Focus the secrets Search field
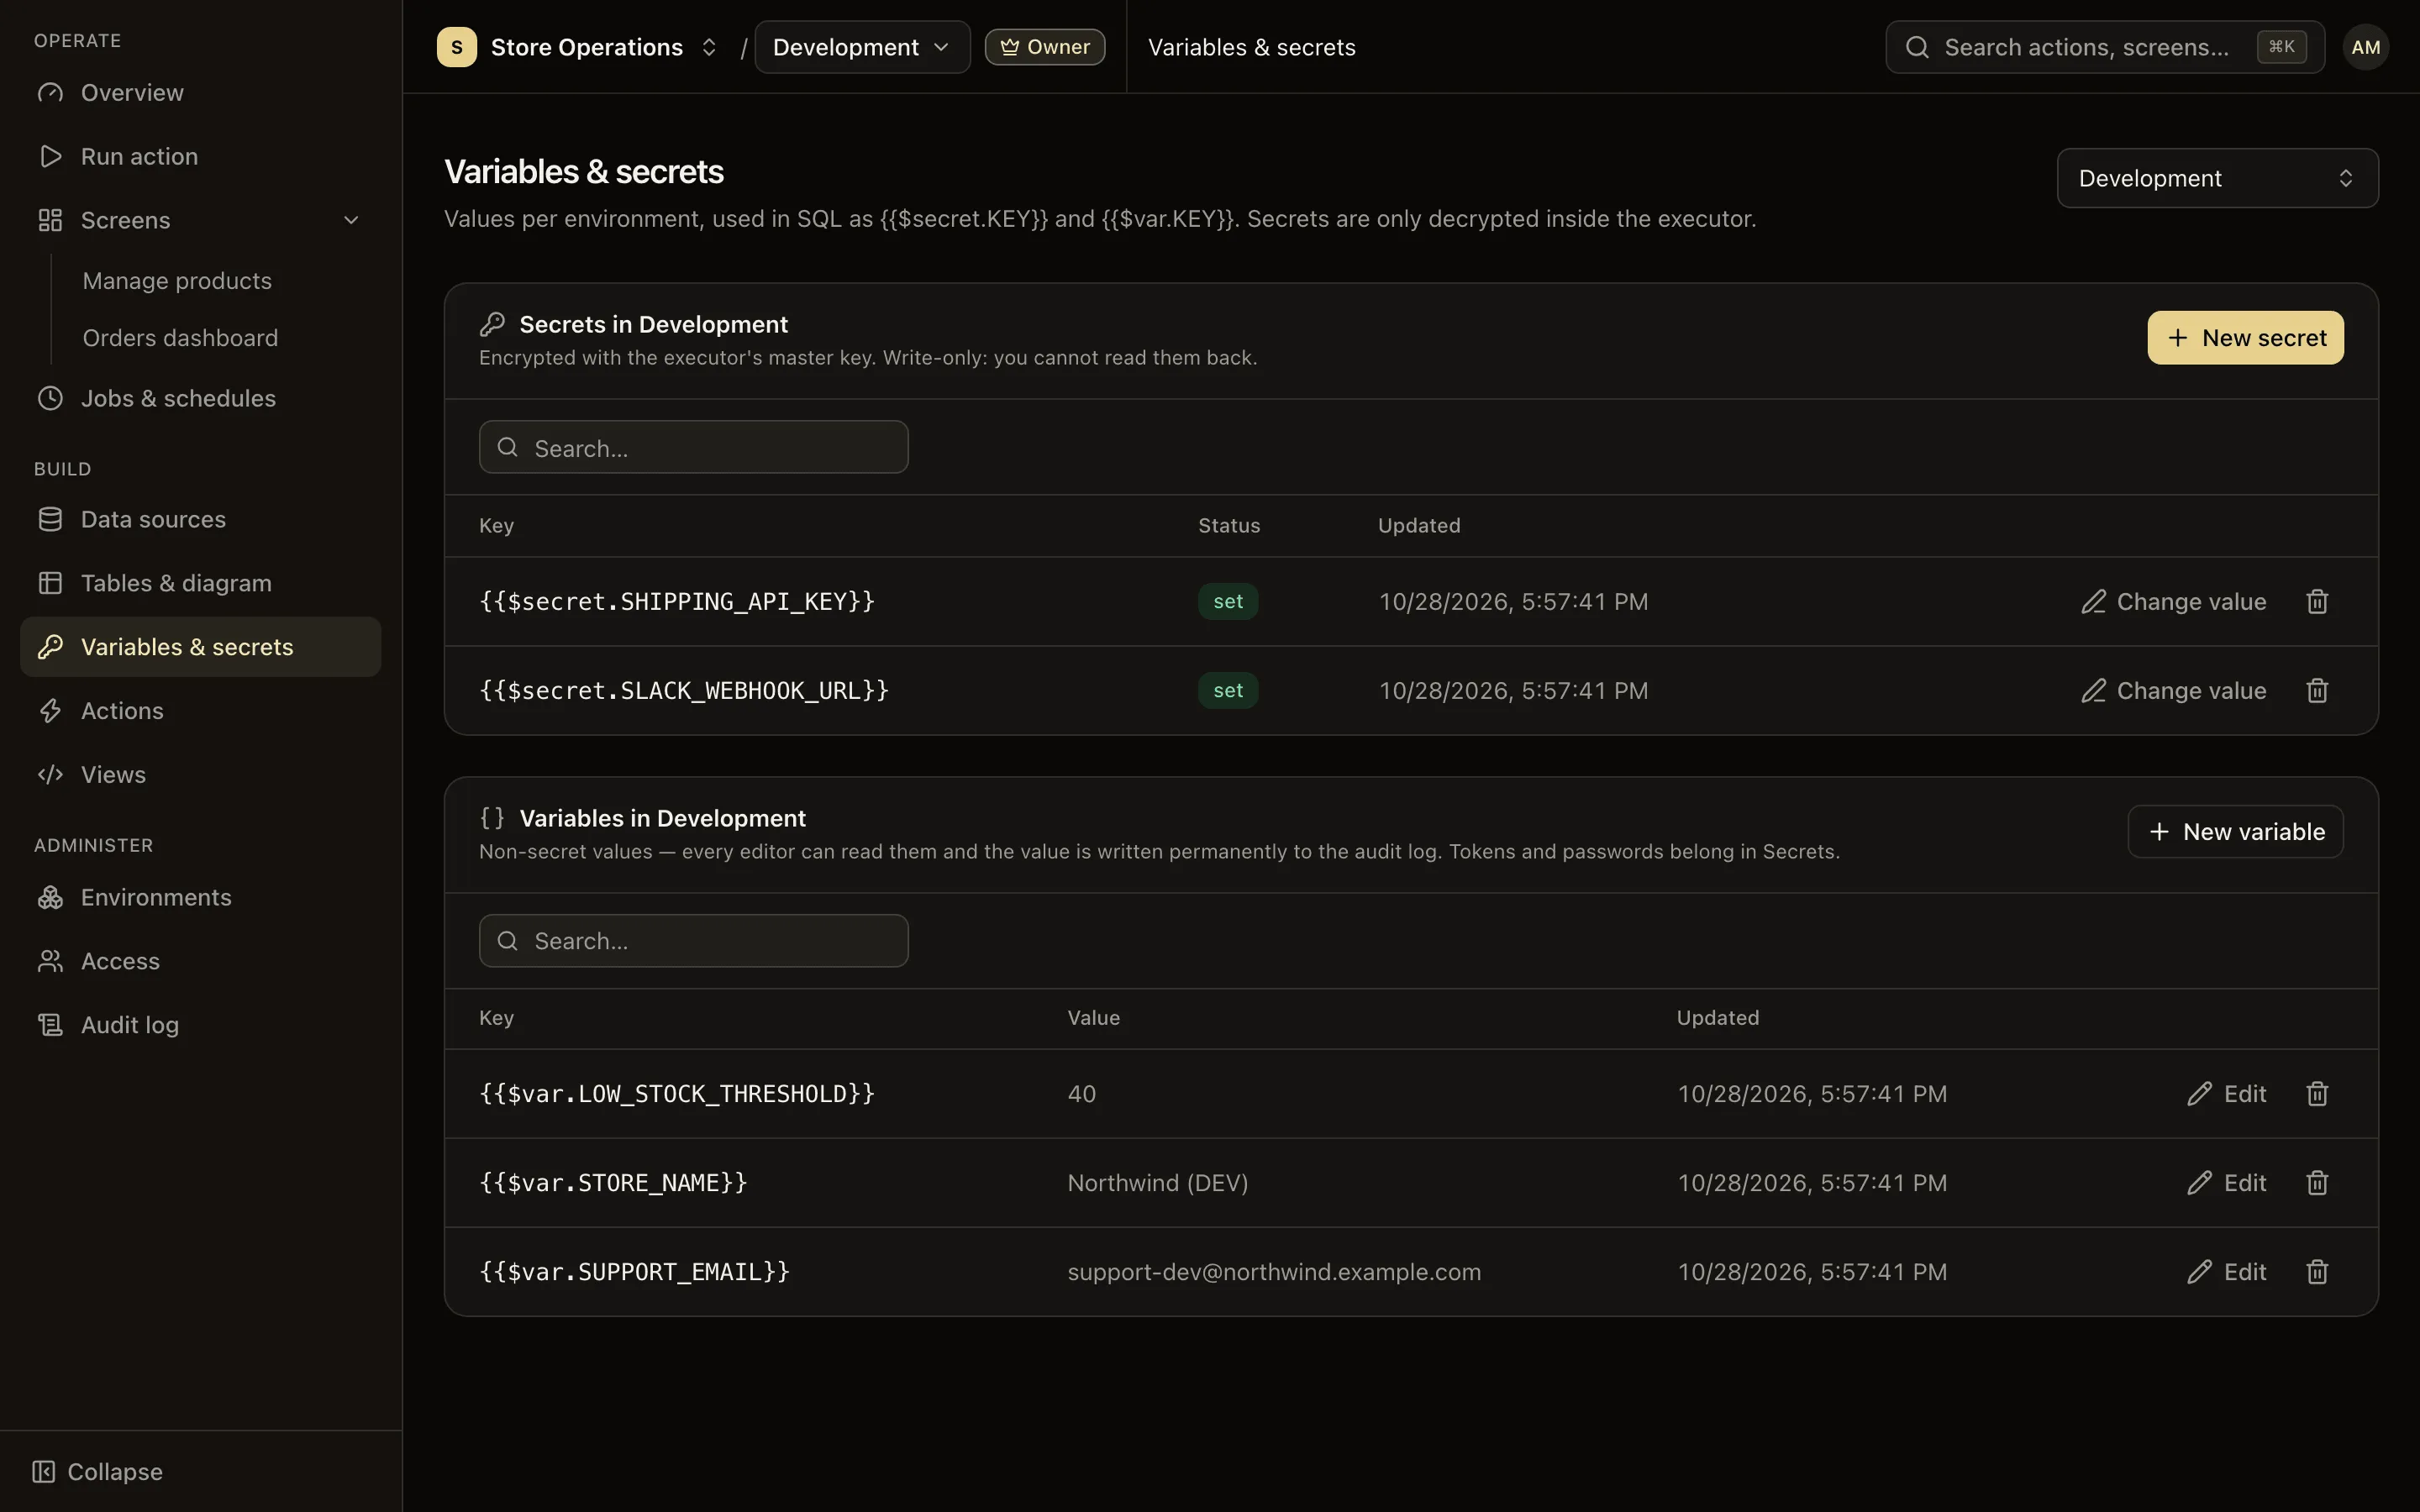The image size is (2420, 1512). pyautogui.click(x=694, y=447)
